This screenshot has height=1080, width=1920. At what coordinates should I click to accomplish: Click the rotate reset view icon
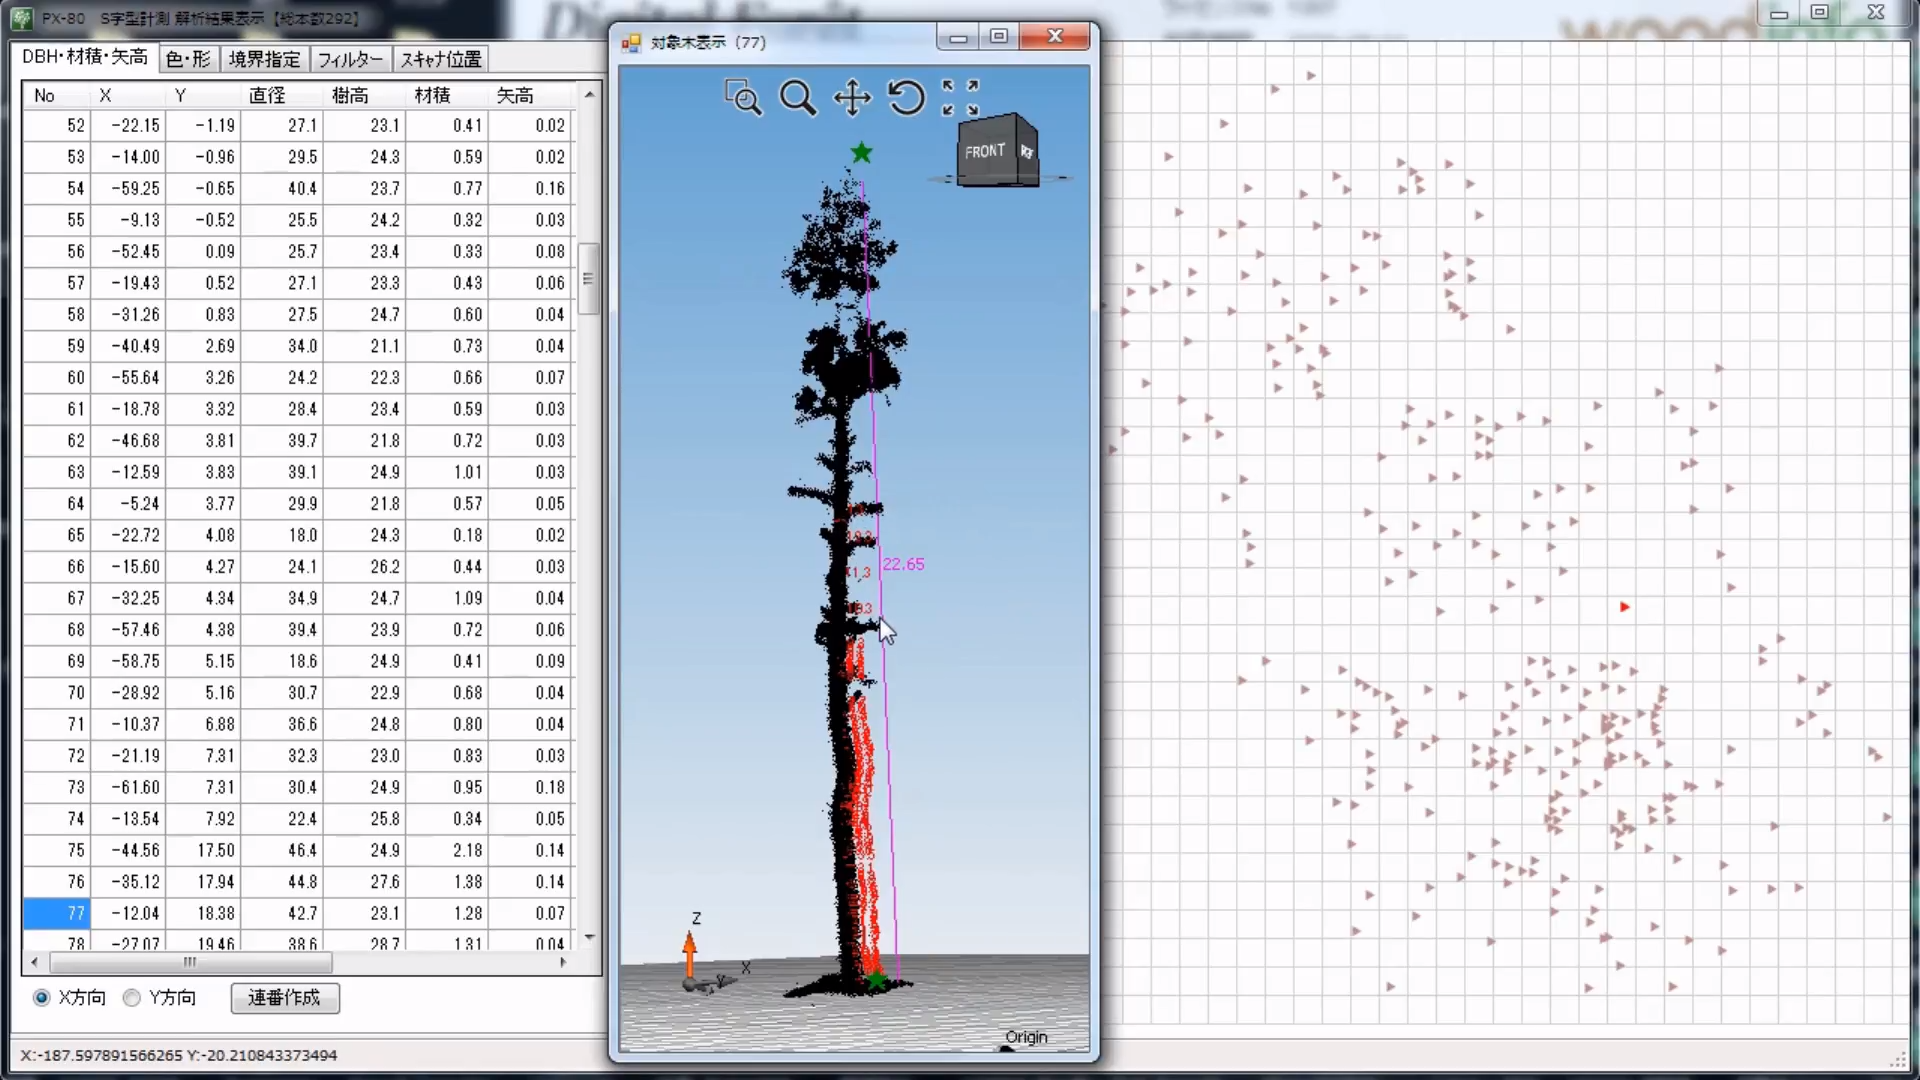point(906,97)
